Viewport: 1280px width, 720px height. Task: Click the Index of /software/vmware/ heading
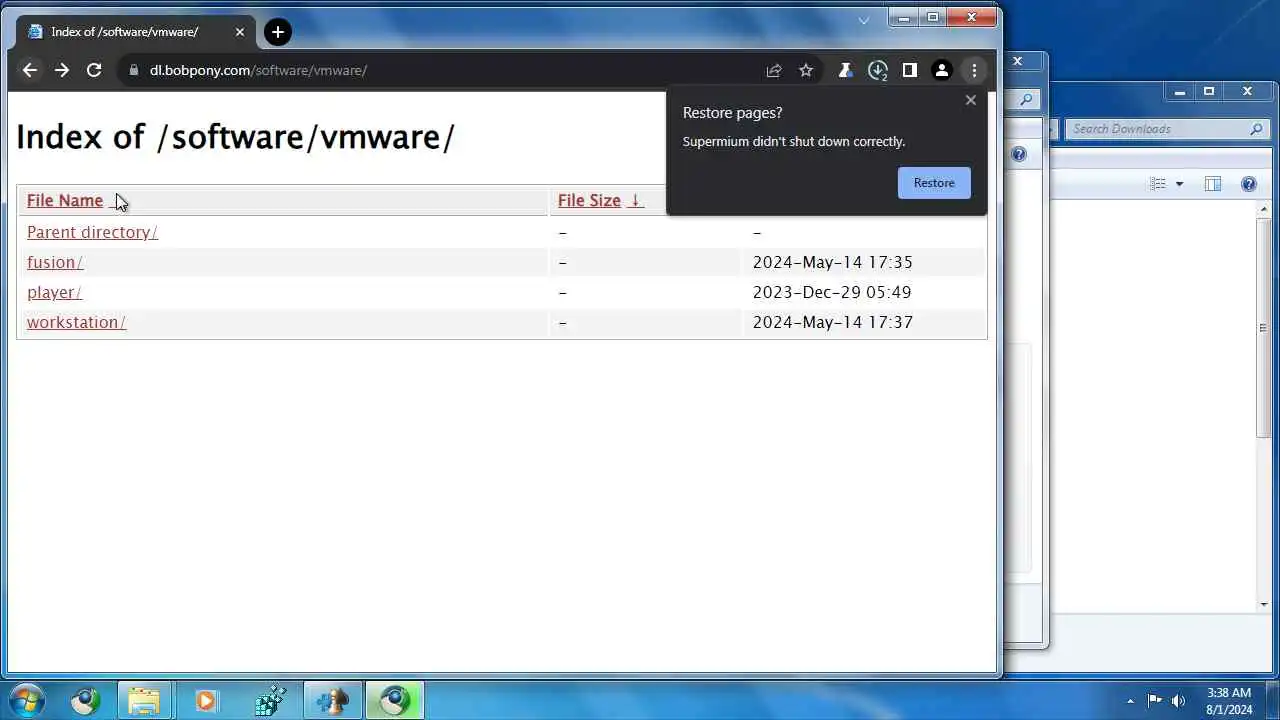pos(235,137)
